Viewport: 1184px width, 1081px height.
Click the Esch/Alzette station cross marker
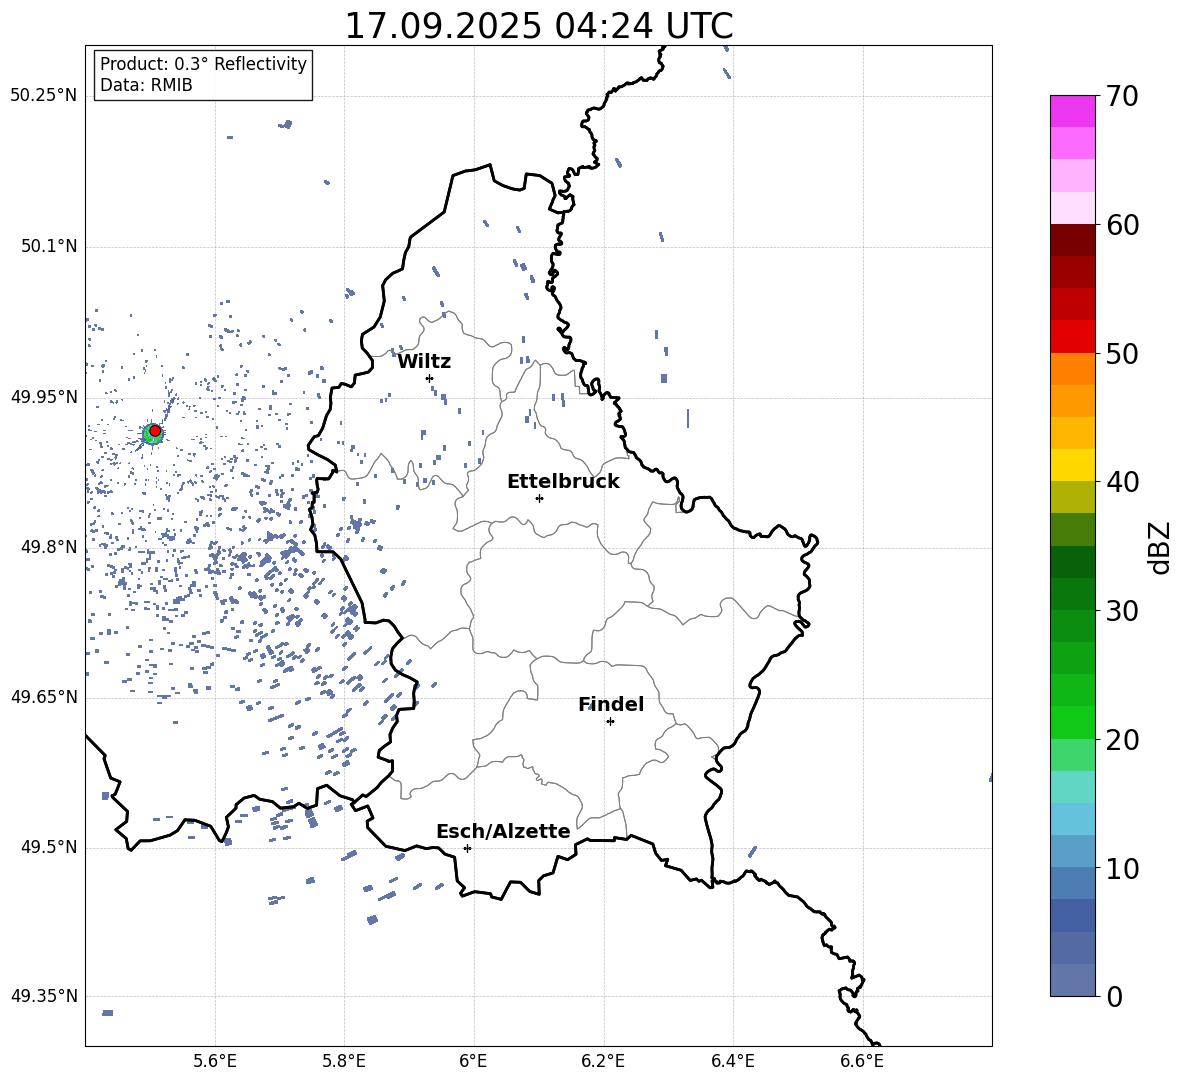(x=467, y=848)
